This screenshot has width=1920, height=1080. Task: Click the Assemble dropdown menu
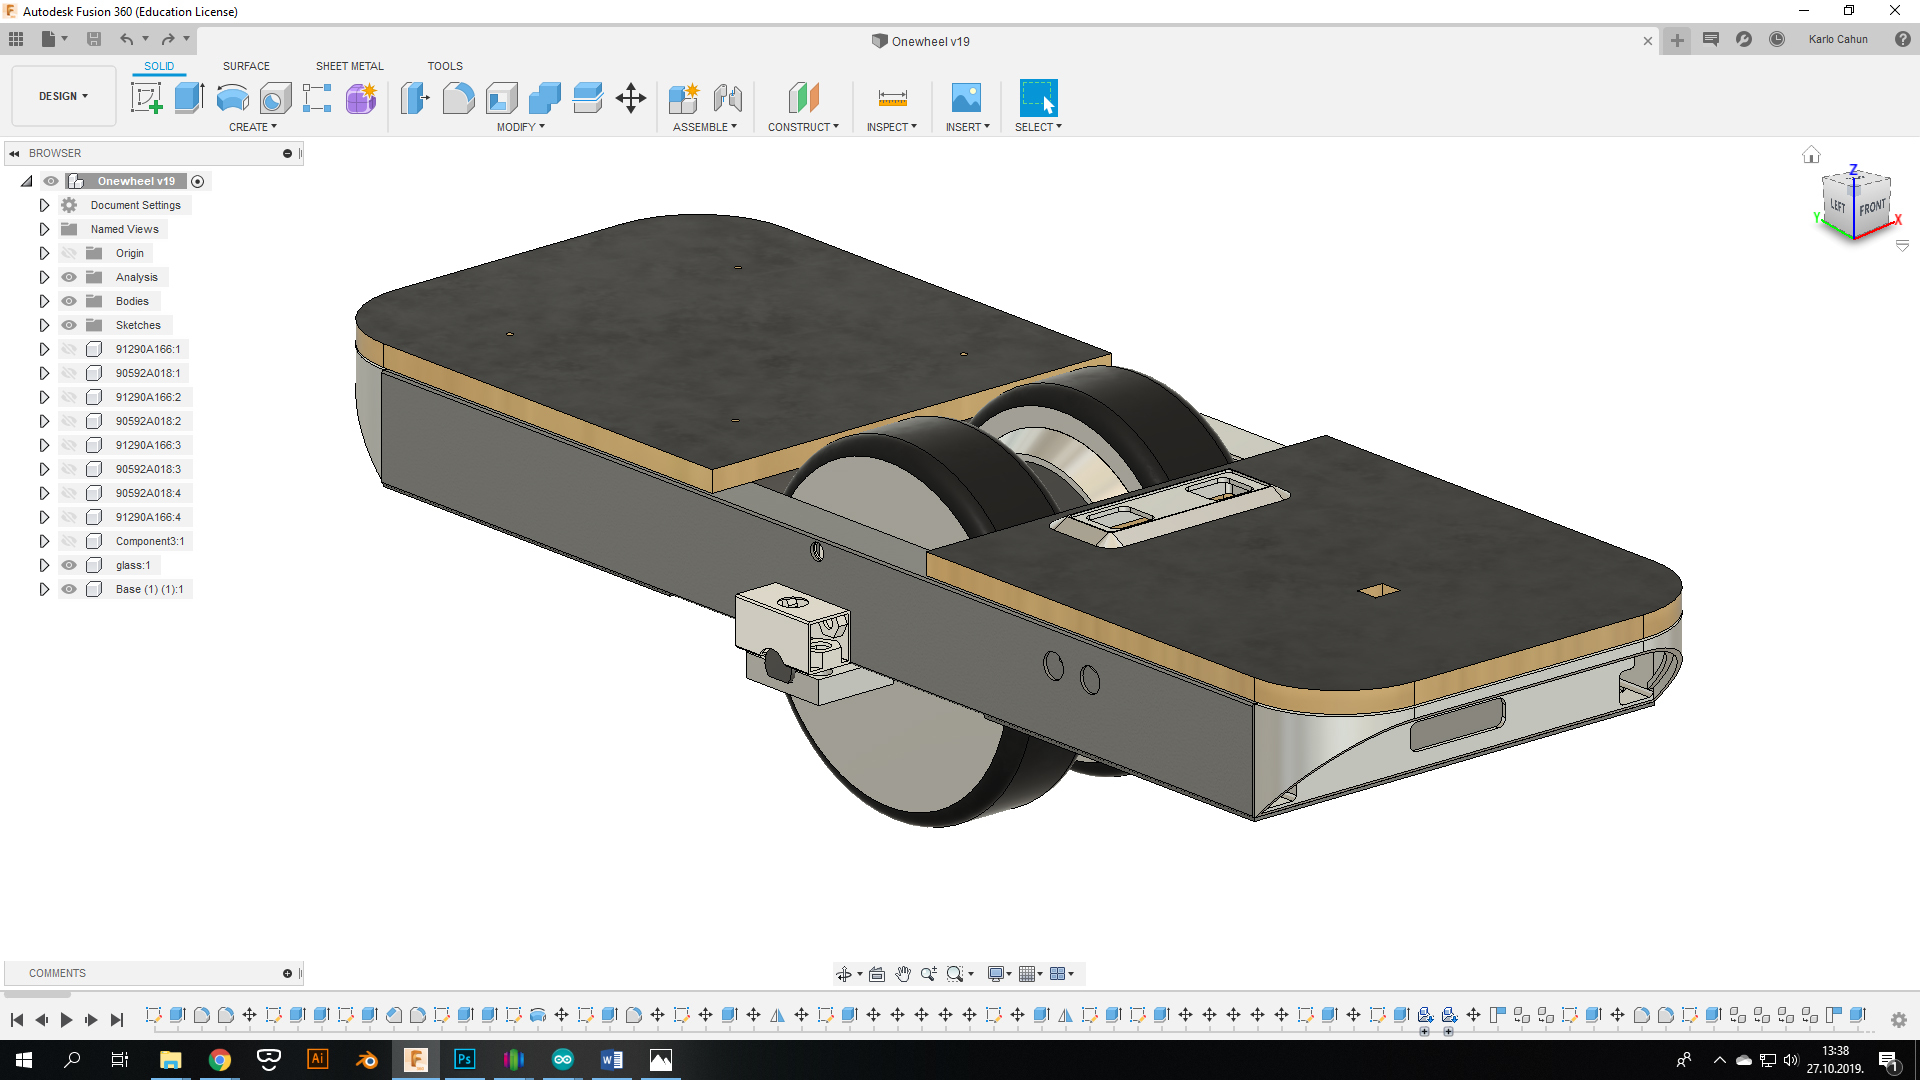(705, 127)
